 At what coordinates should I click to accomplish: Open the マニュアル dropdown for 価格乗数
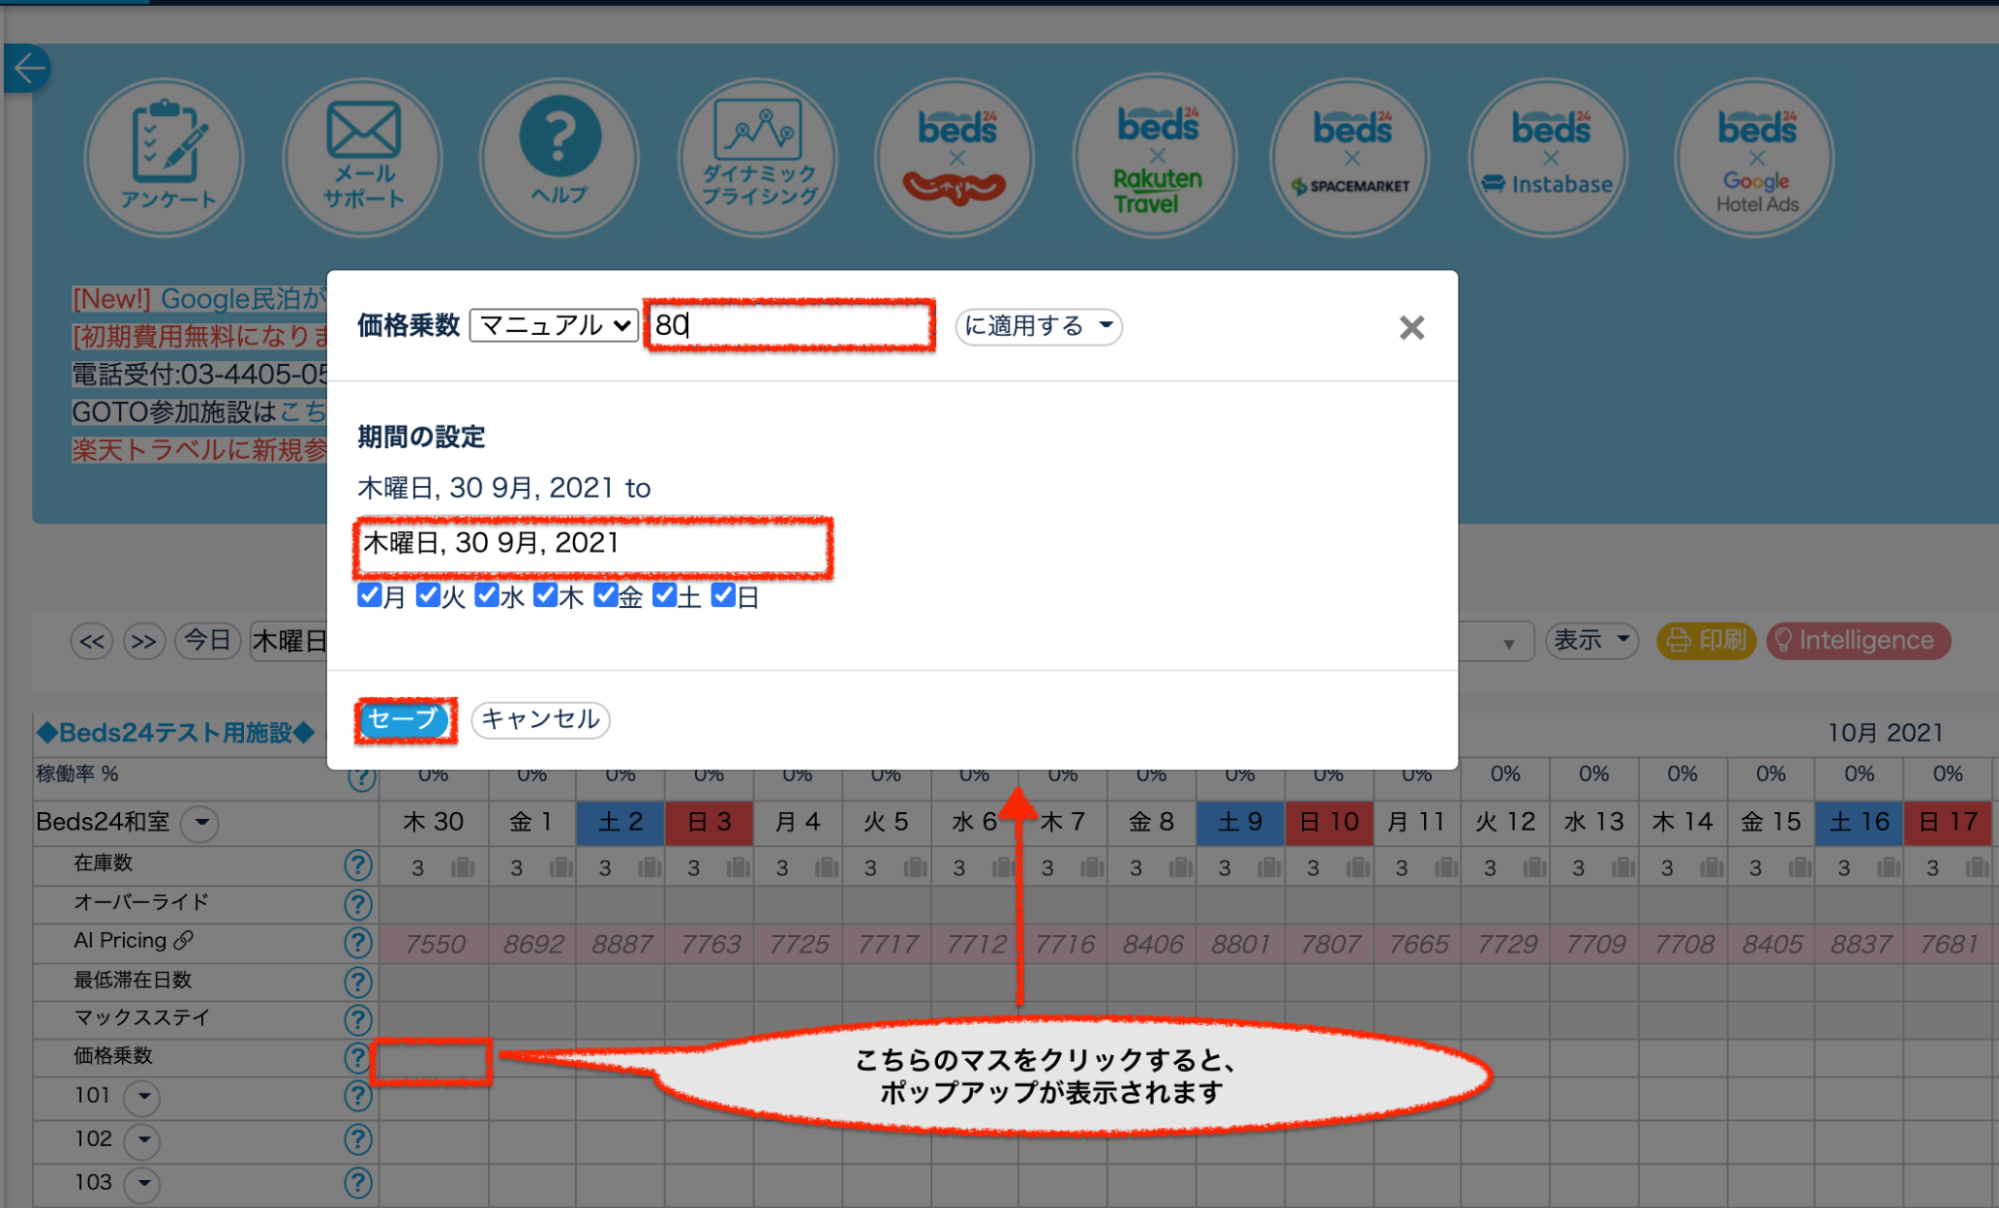point(554,326)
